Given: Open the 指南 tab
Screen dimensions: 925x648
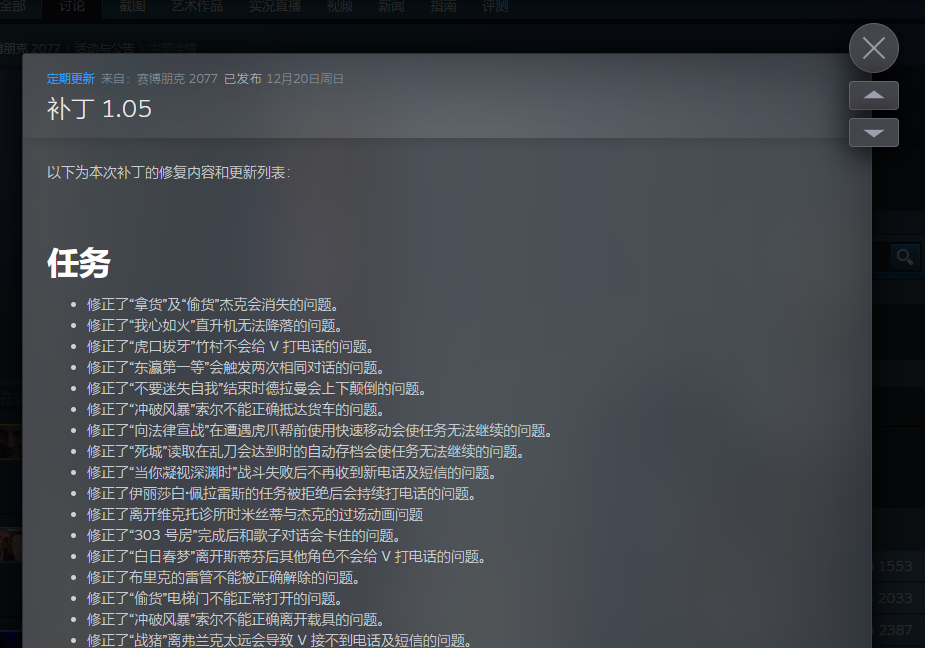Looking at the screenshot, I should click(x=443, y=6).
